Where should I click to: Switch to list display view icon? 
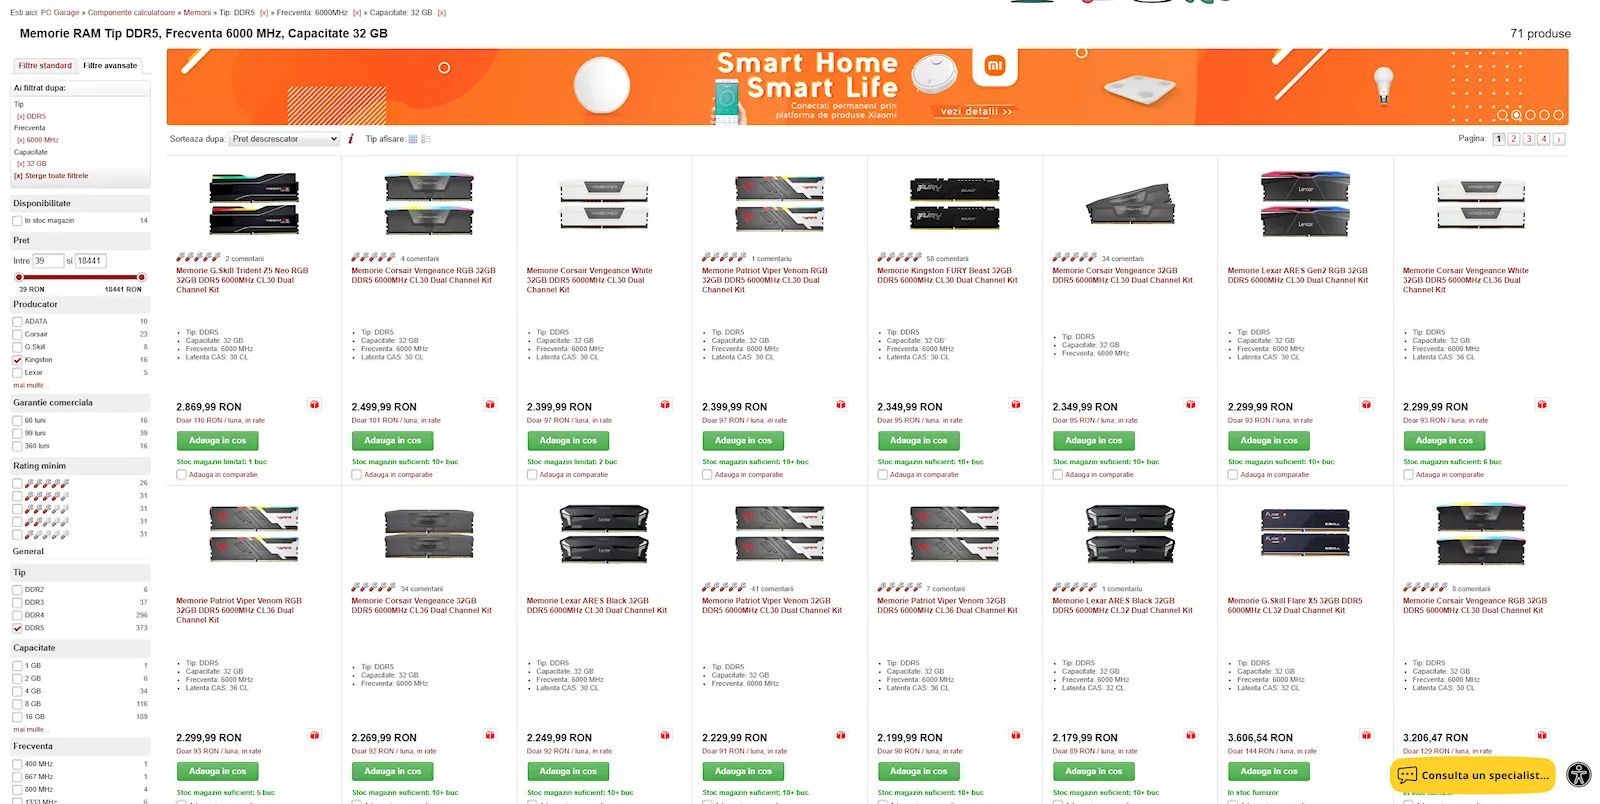click(425, 139)
